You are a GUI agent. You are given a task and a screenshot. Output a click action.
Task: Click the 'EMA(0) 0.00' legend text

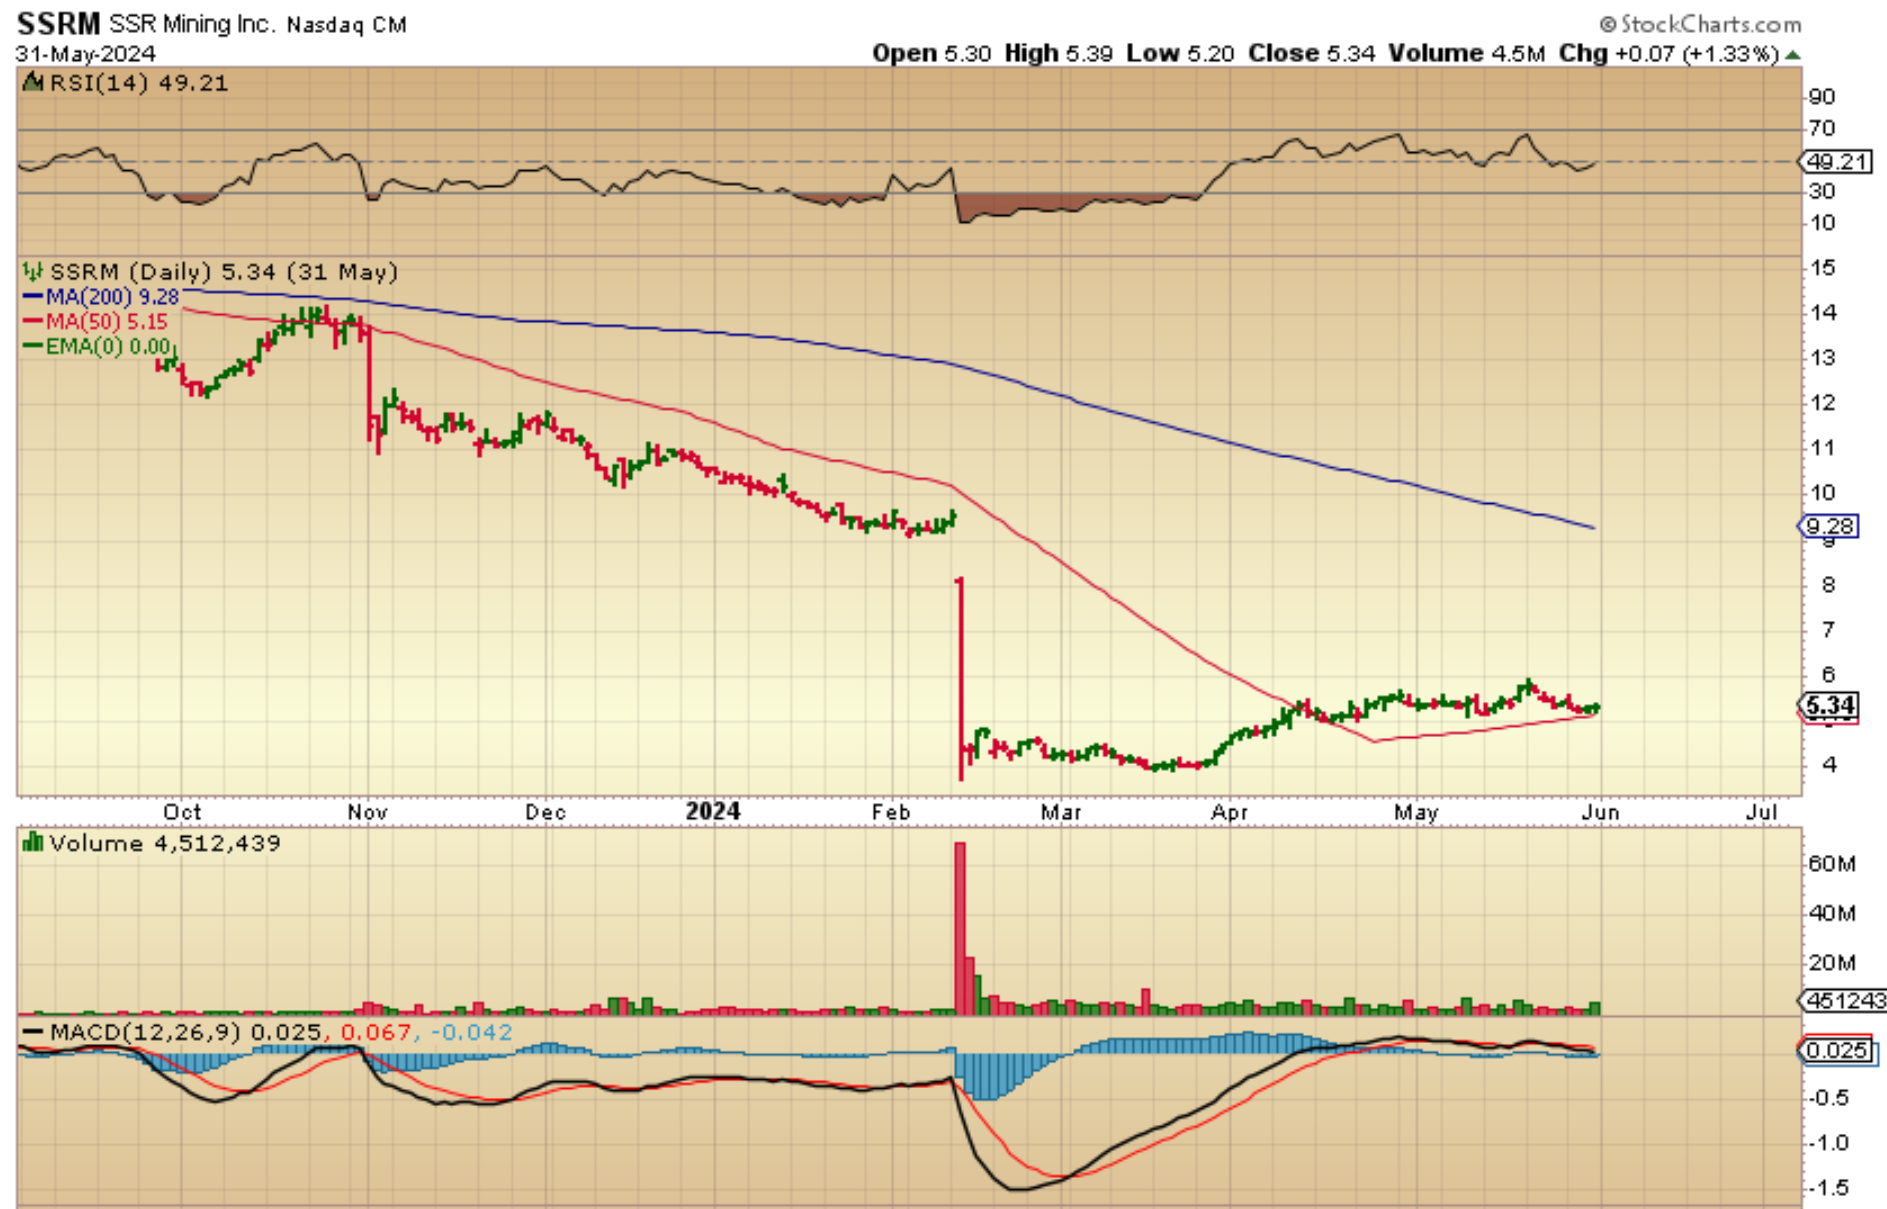tap(109, 346)
